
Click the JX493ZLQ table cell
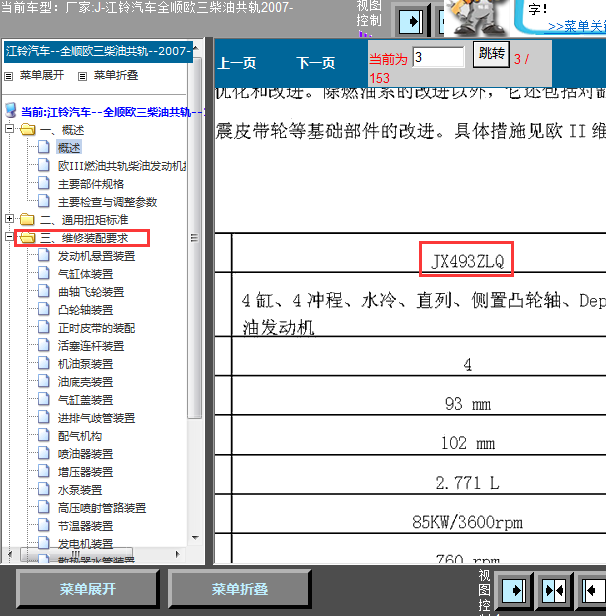pyautogui.click(x=467, y=261)
